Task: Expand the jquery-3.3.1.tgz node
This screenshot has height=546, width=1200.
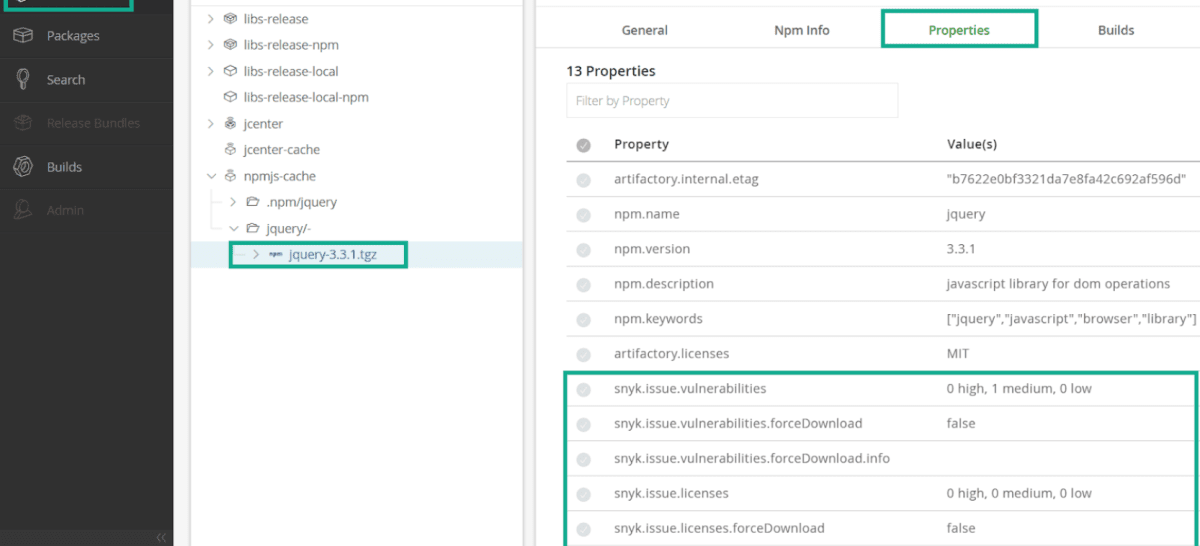Action: (x=256, y=254)
